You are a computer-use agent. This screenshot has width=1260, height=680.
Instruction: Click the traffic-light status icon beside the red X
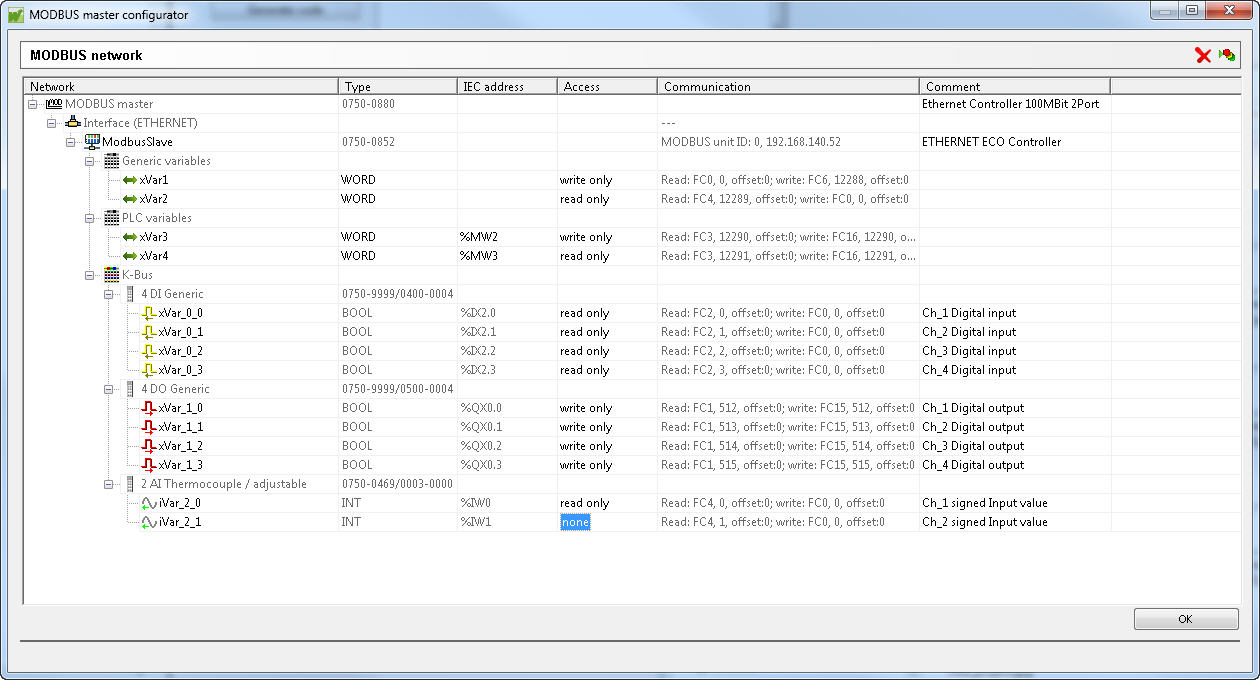tap(1225, 56)
